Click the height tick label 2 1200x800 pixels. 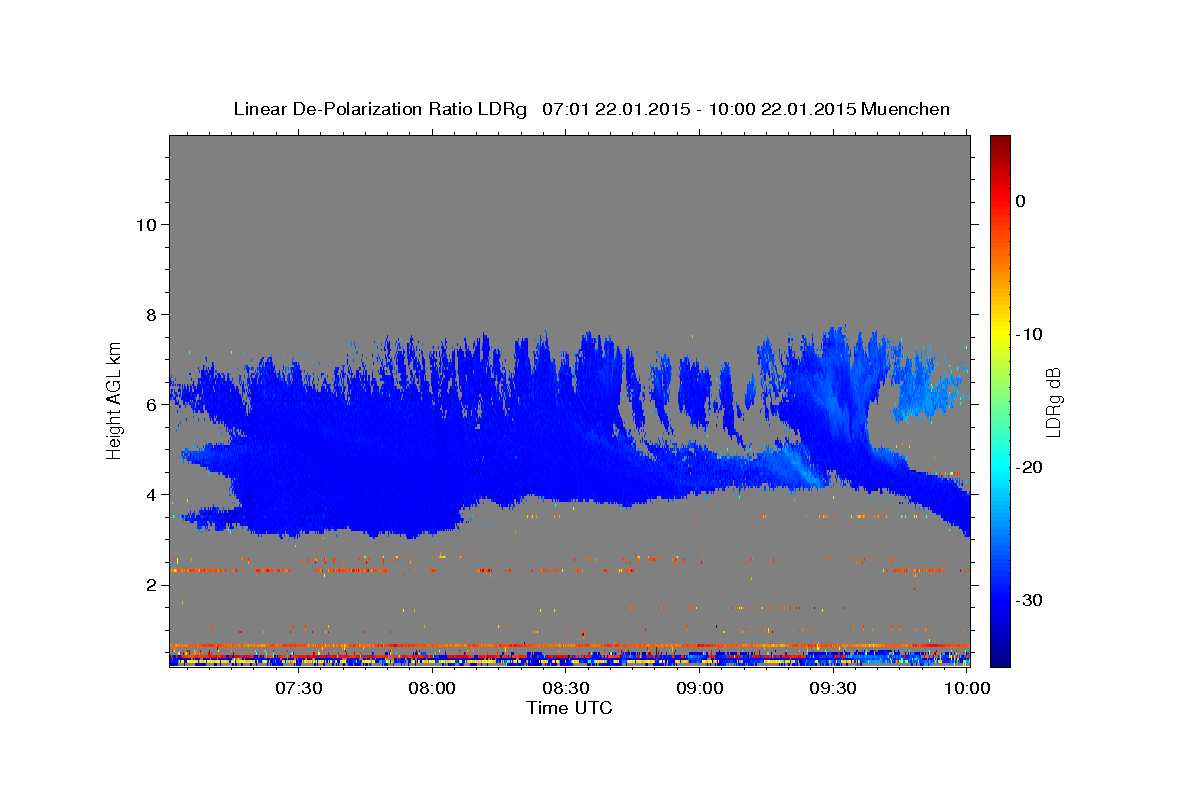153,584
